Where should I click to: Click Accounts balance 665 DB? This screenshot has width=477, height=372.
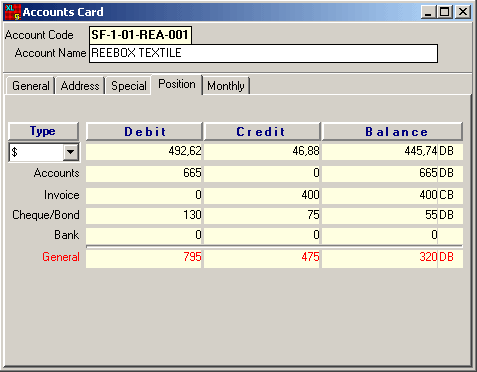[x=392, y=173]
